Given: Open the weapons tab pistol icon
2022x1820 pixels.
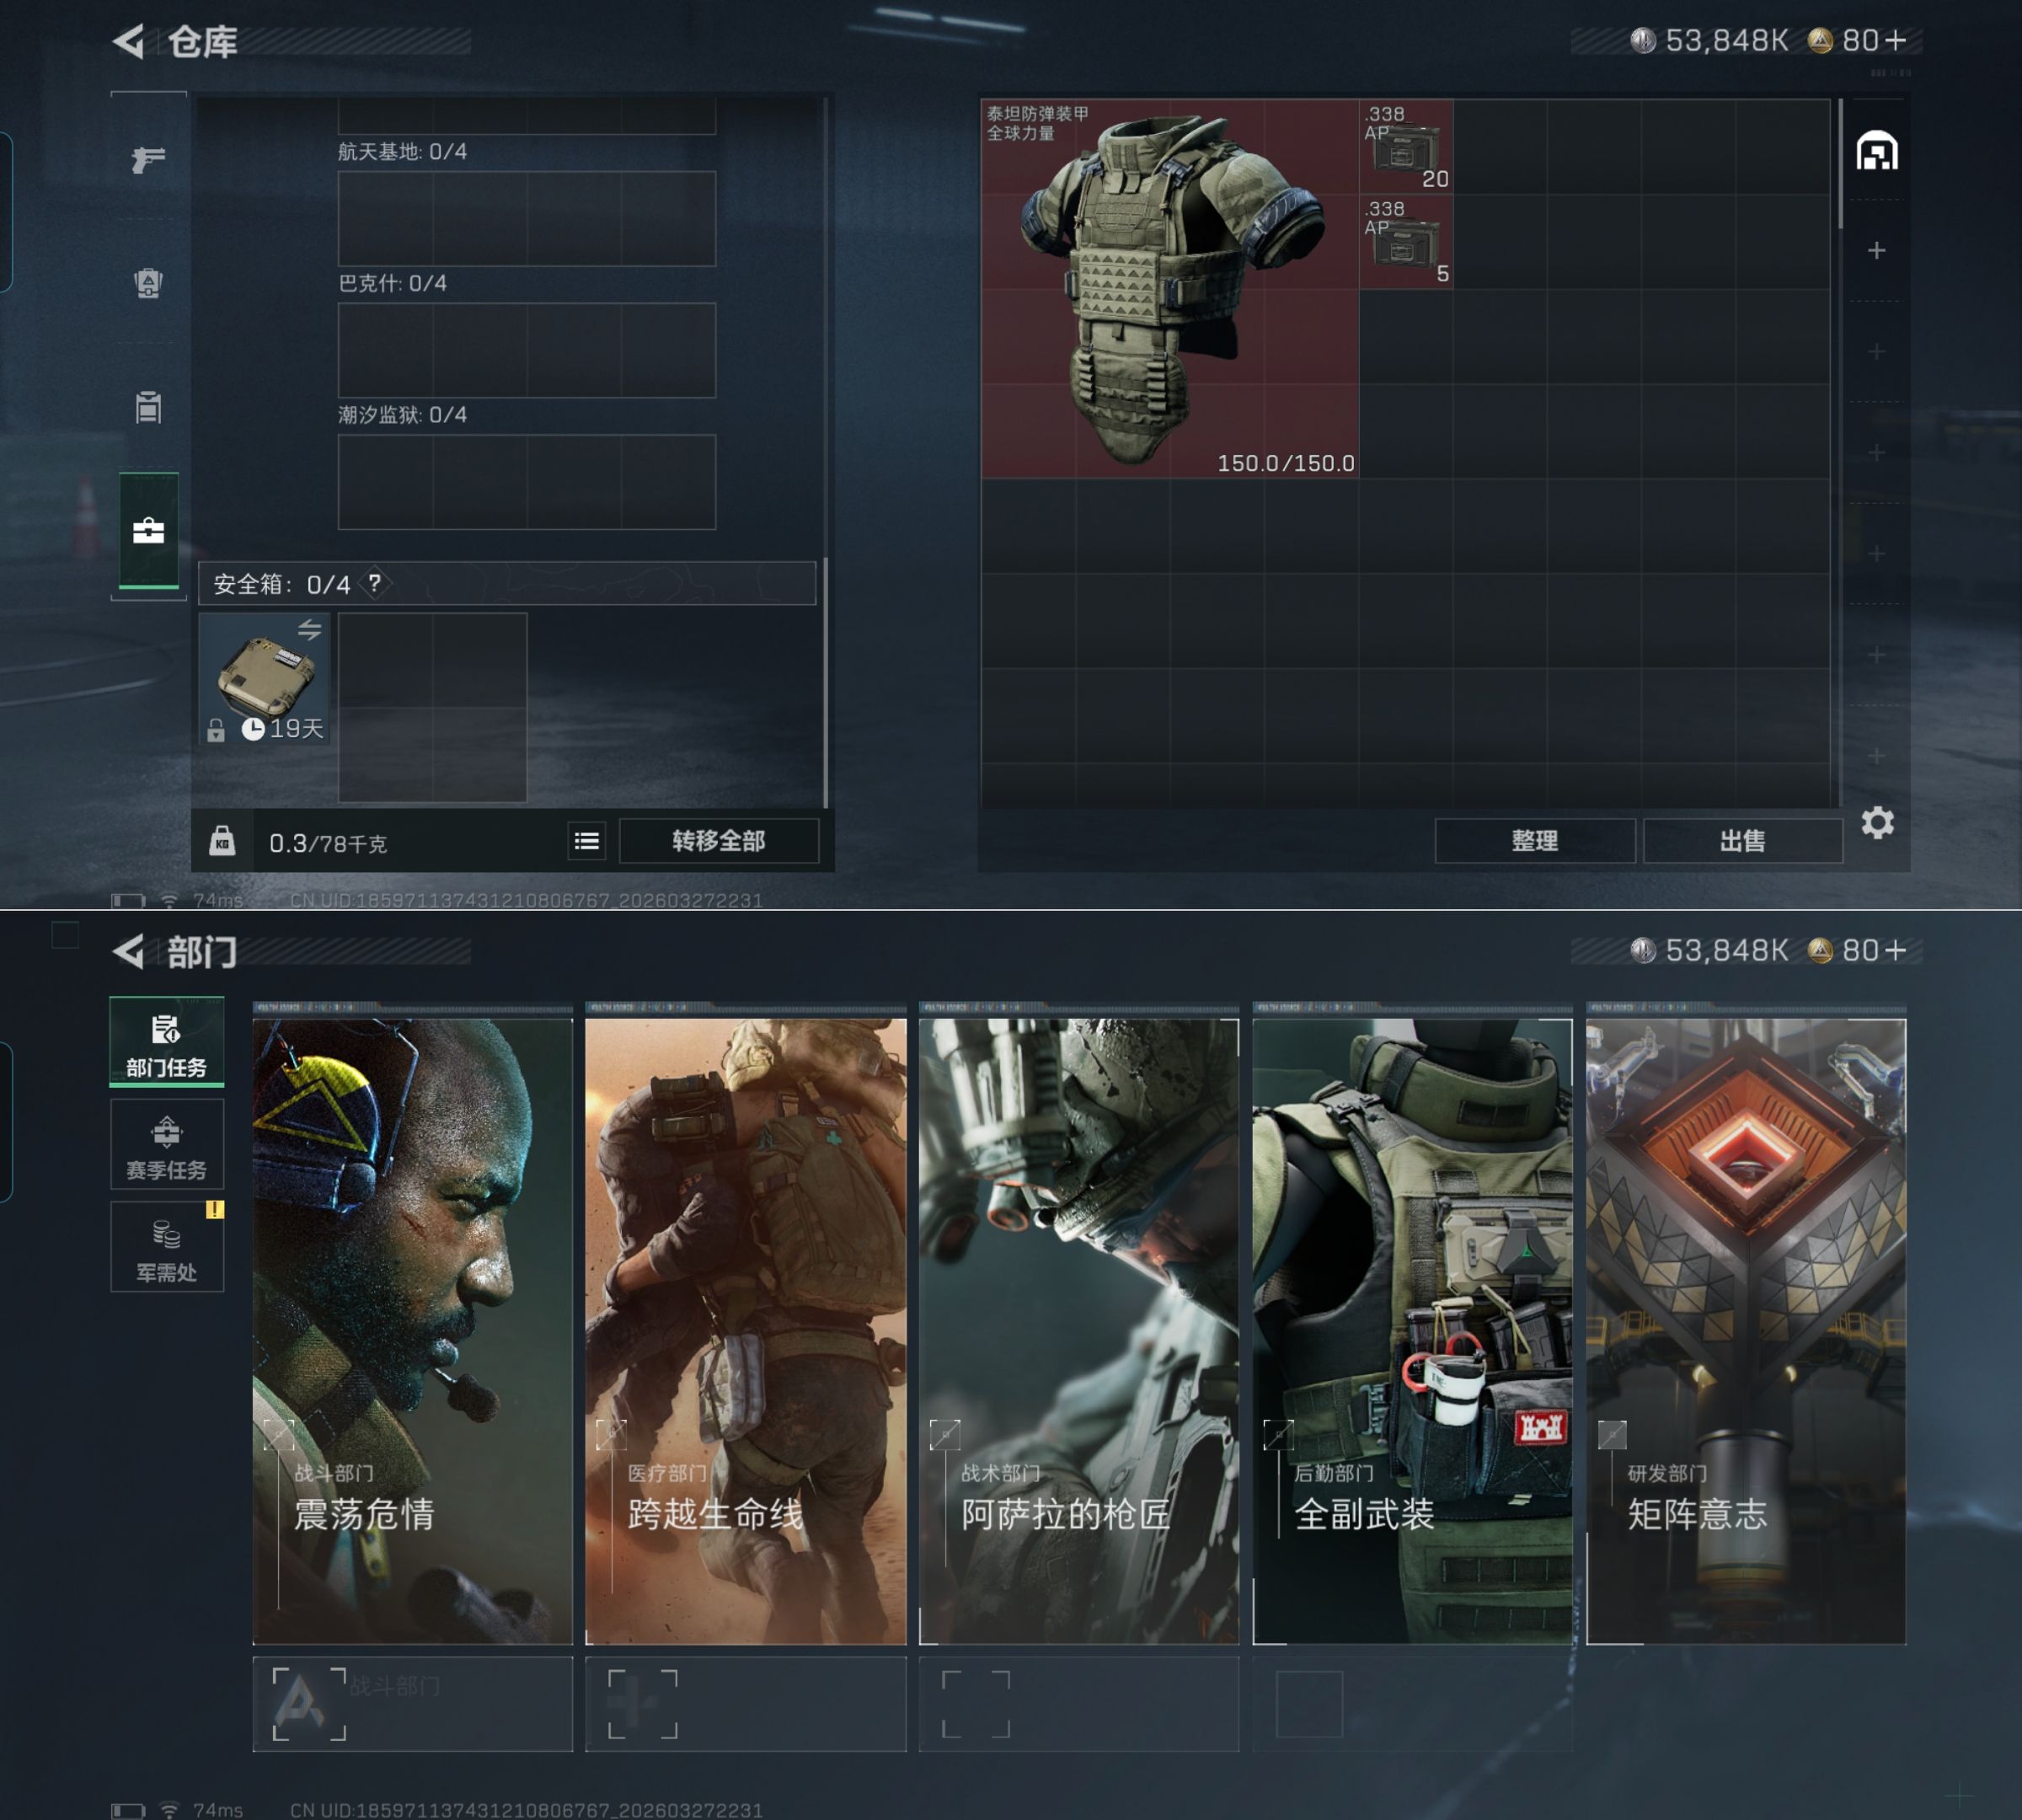Looking at the screenshot, I should 148,159.
